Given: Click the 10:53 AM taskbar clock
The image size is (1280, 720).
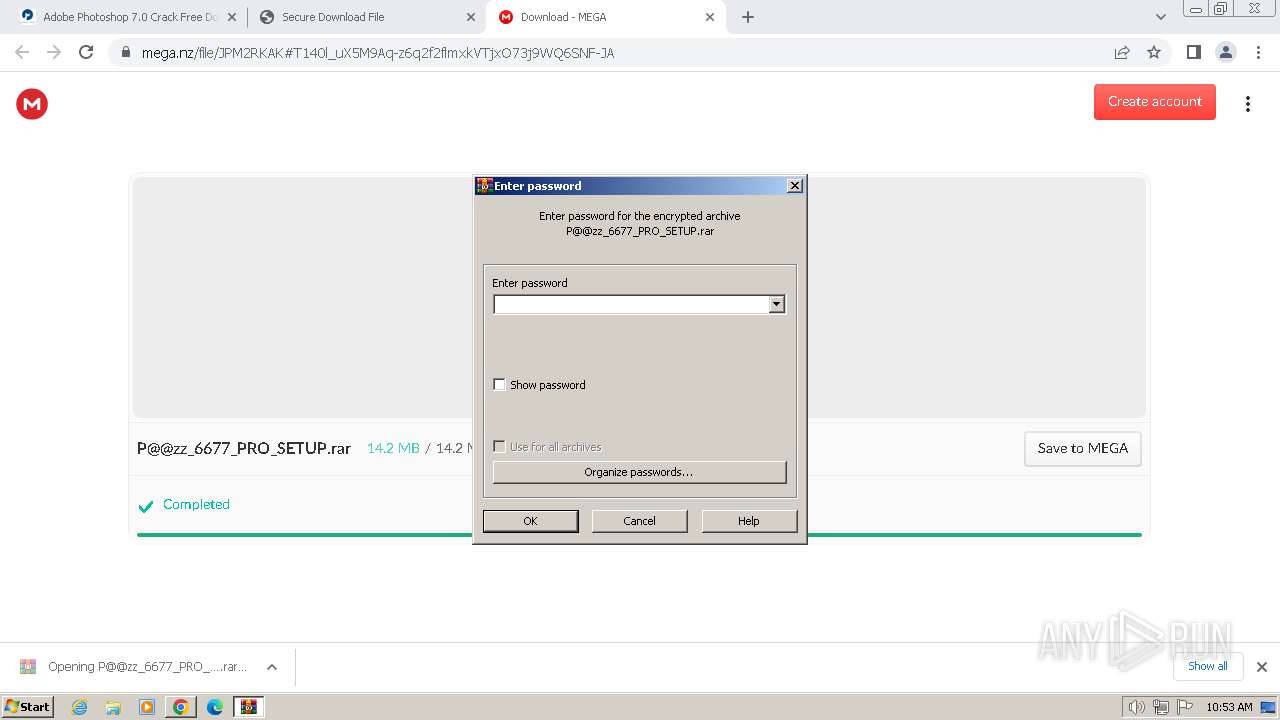Looking at the screenshot, I should pyautogui.click(x=1229, y=707).
